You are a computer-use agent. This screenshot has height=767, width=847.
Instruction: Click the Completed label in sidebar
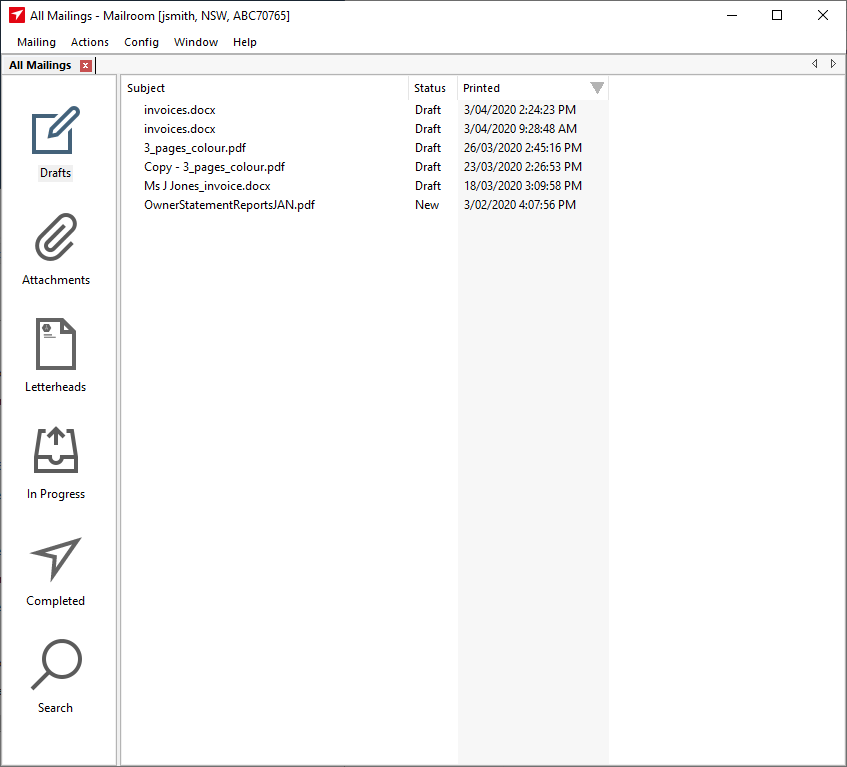56,601
